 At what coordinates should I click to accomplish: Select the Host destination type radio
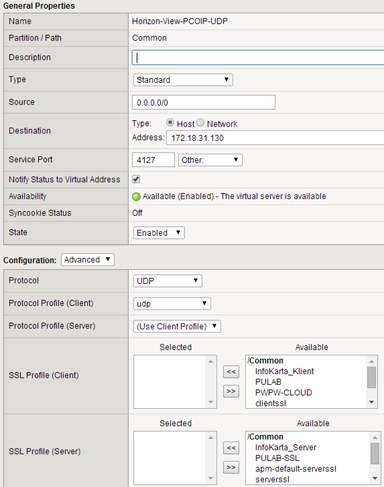[170, 123]
